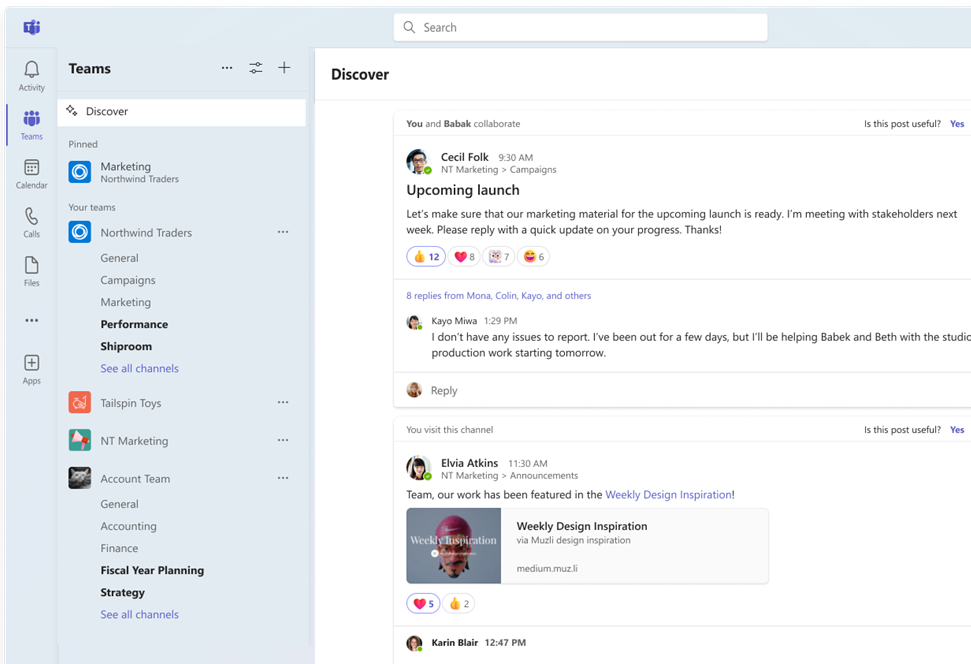This screenshot has height=664, width=971.
Task: Switch to the Discover channel
Action: pos(107,111)
